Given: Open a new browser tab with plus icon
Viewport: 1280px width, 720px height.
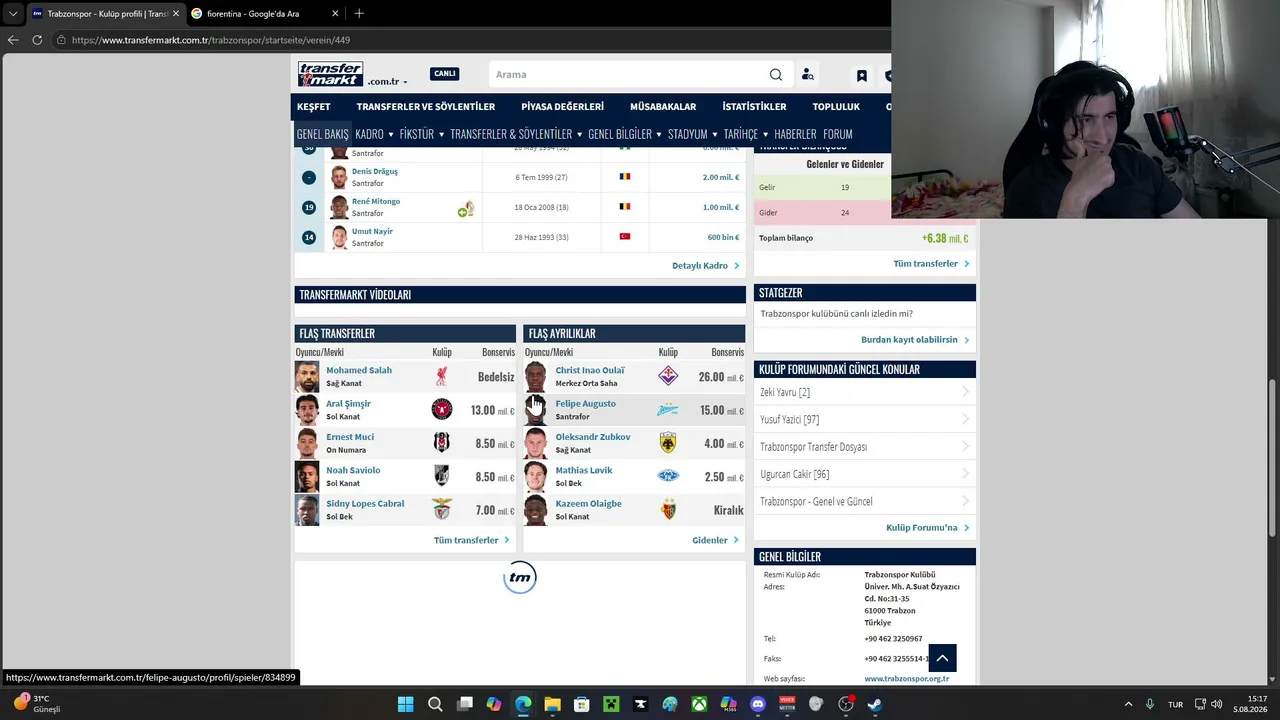Looking at the screenshot, I should click(x=359, y=13).
